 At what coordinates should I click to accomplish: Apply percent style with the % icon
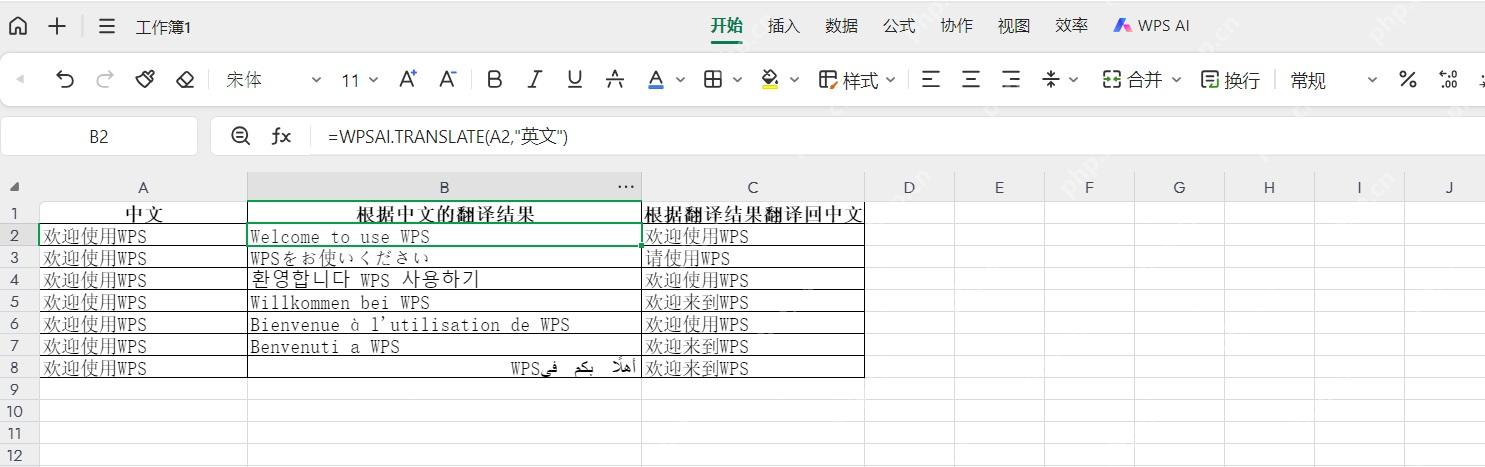click(x=1408, y=79)
